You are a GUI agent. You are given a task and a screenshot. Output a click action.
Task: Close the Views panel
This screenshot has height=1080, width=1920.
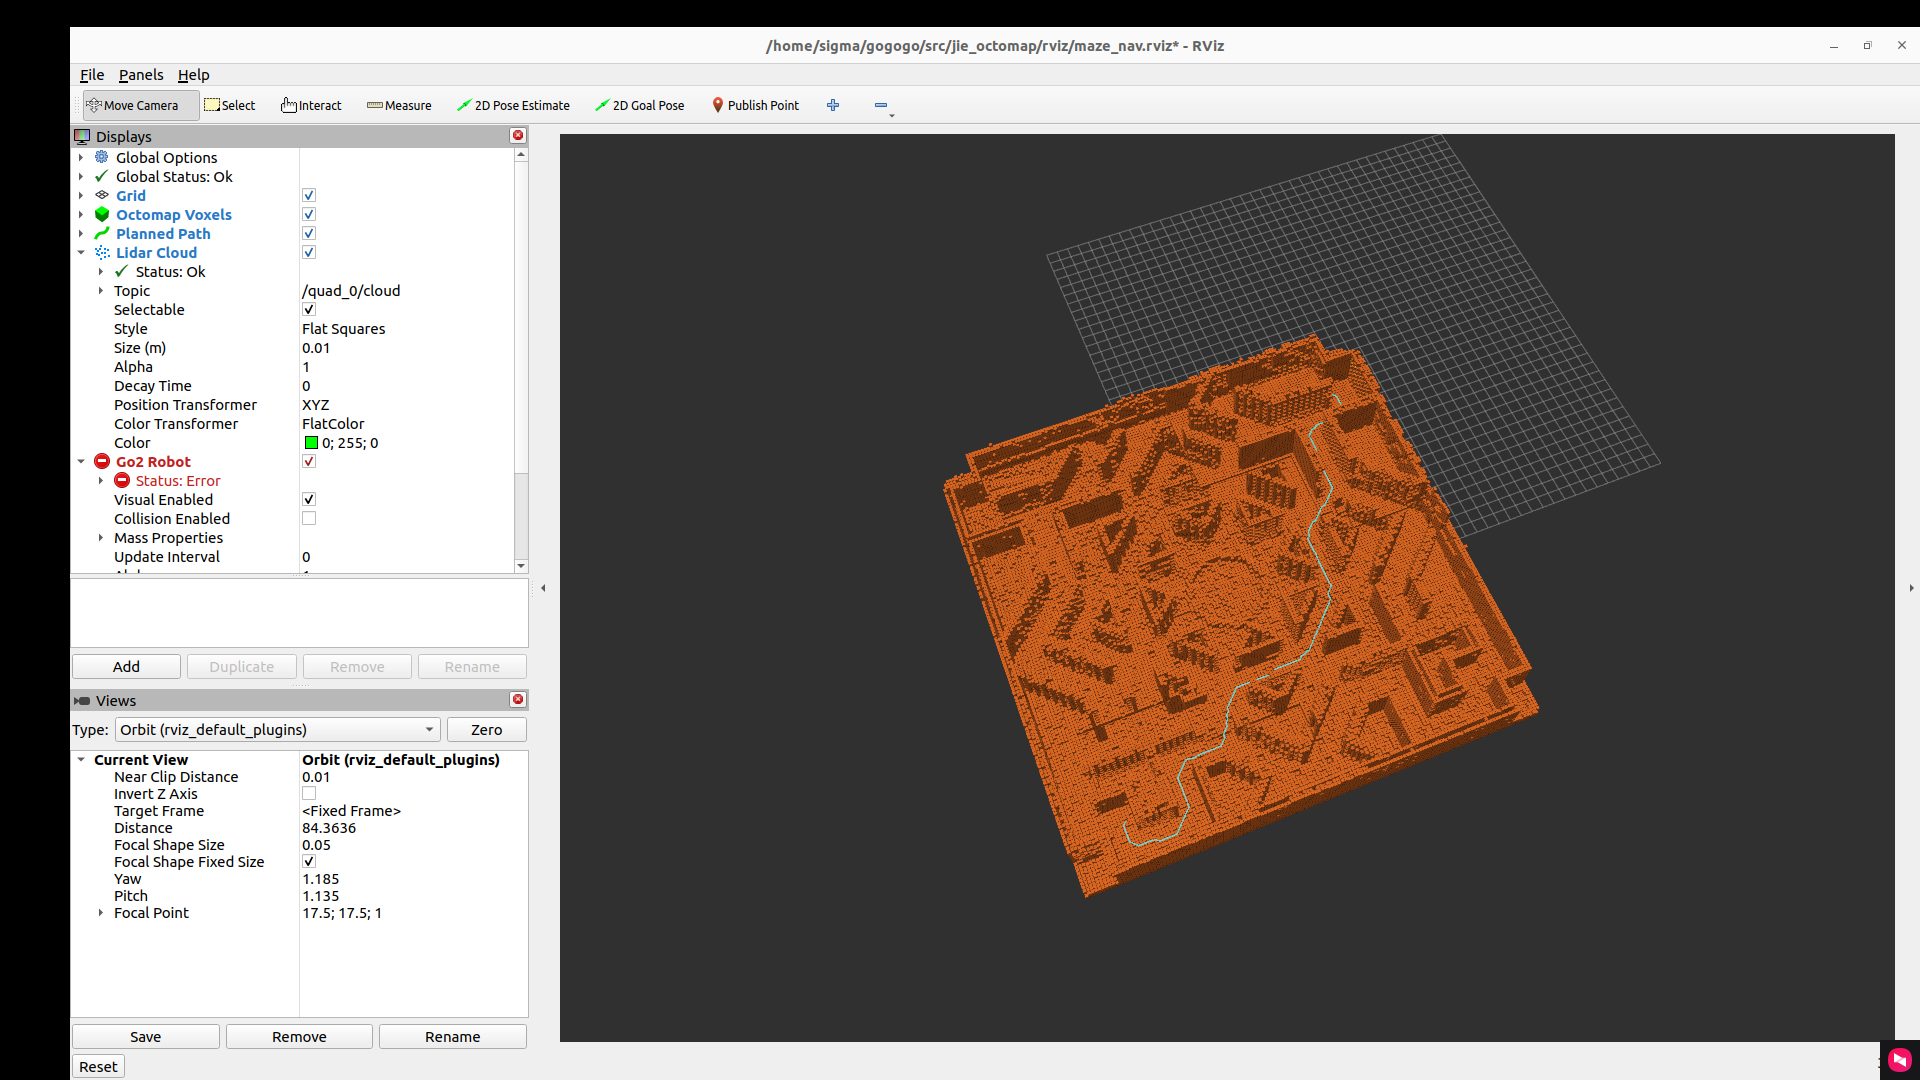pyautogui.click(x=518, y=699)
